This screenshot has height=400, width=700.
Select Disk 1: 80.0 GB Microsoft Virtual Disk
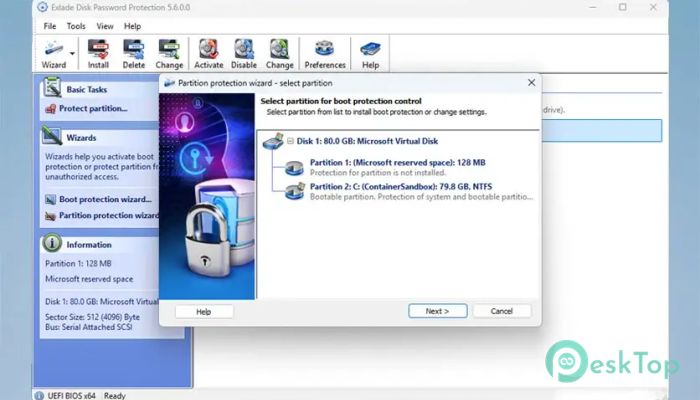pos(367,141)
